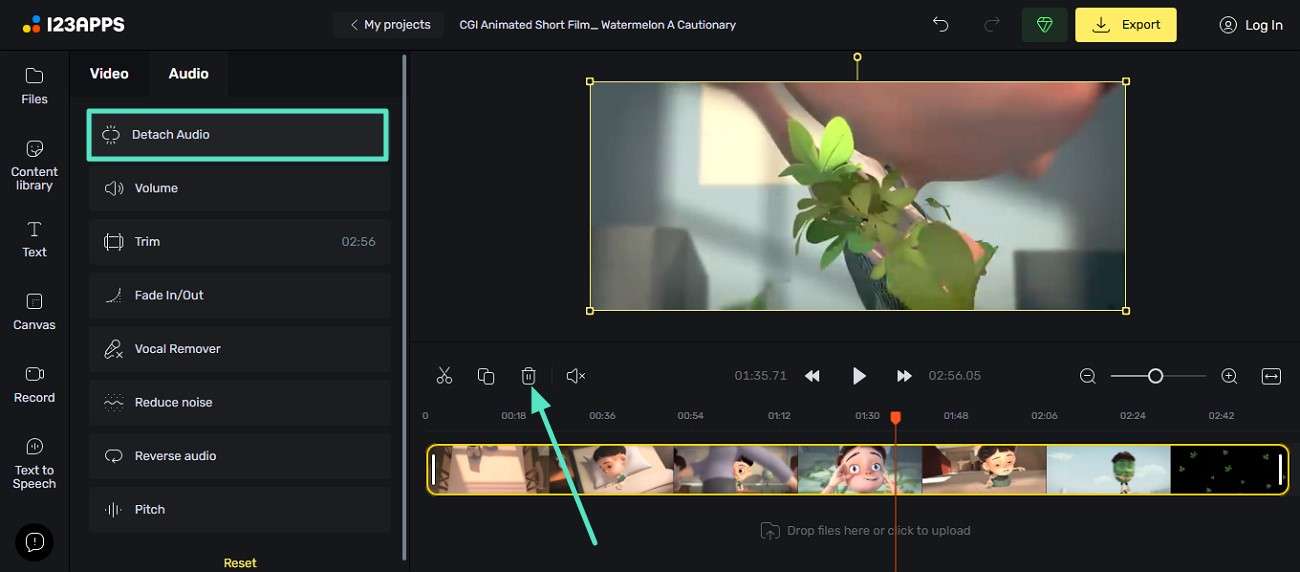Duplicate the selected clip
Viewport: 1300px width, 572px height.
486,376
